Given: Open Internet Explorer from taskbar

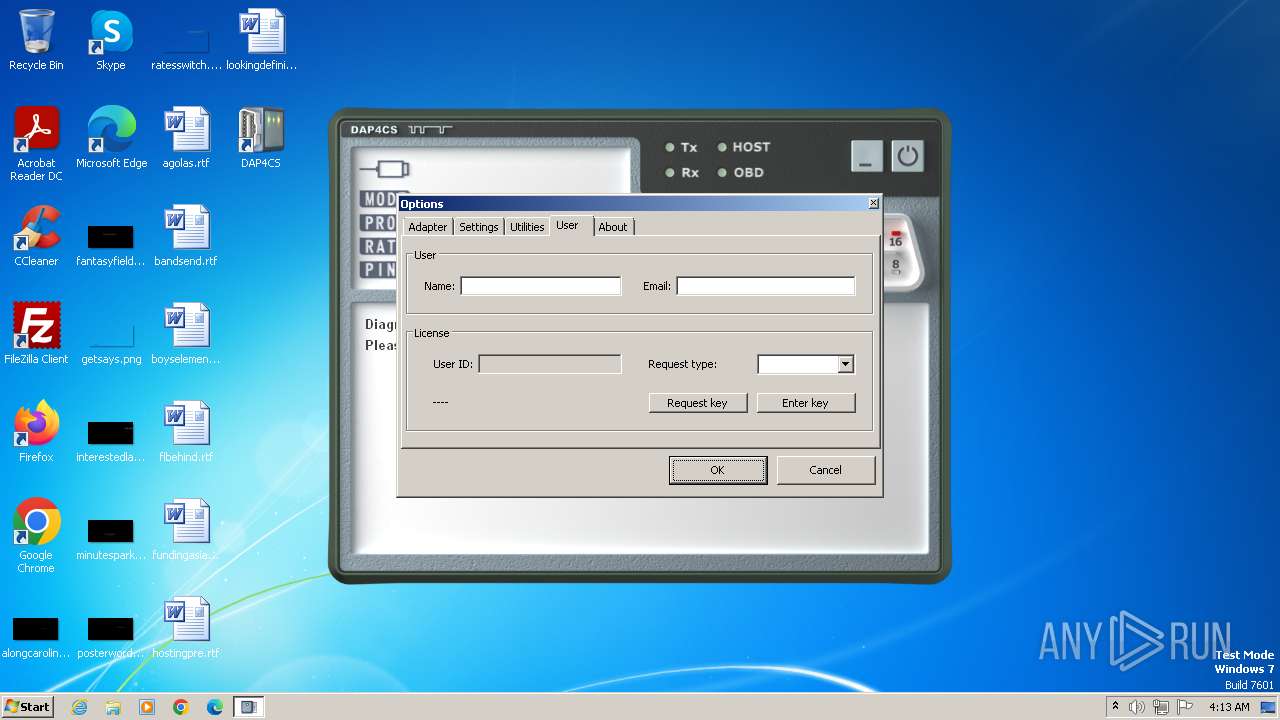Looking at the screenshot, I should pyautogui.click(x=79, y=707).
